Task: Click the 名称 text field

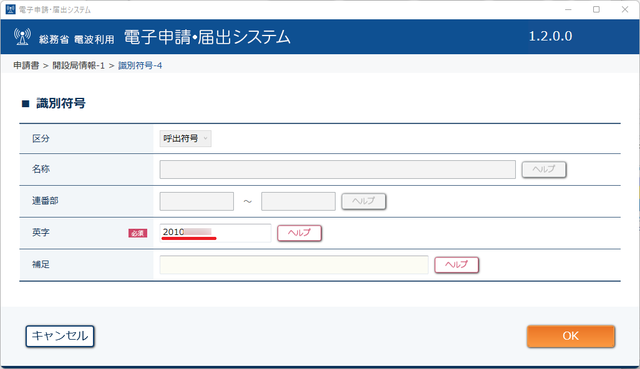Action: pyautogui.click(x=338, y=169)
